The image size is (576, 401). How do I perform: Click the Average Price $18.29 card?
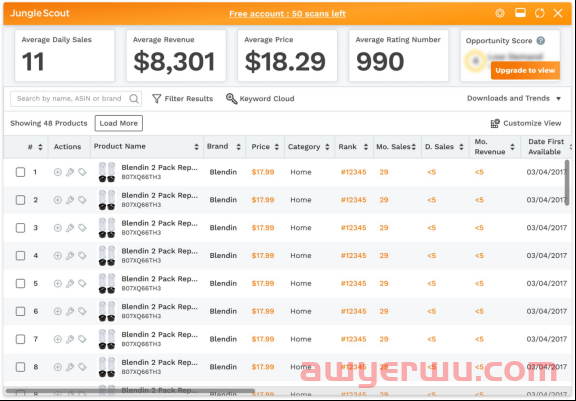(287, 56)
